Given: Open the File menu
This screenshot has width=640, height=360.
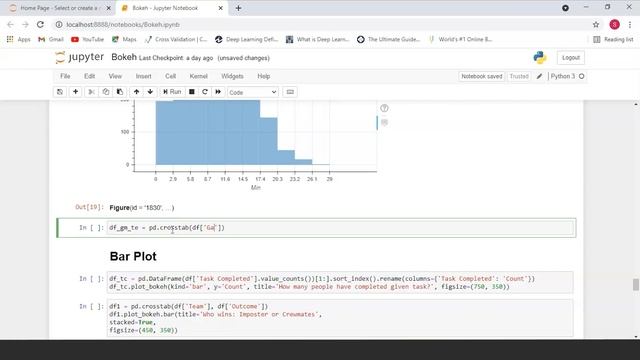Looking at the screenshot, I should tap(65, 76).
